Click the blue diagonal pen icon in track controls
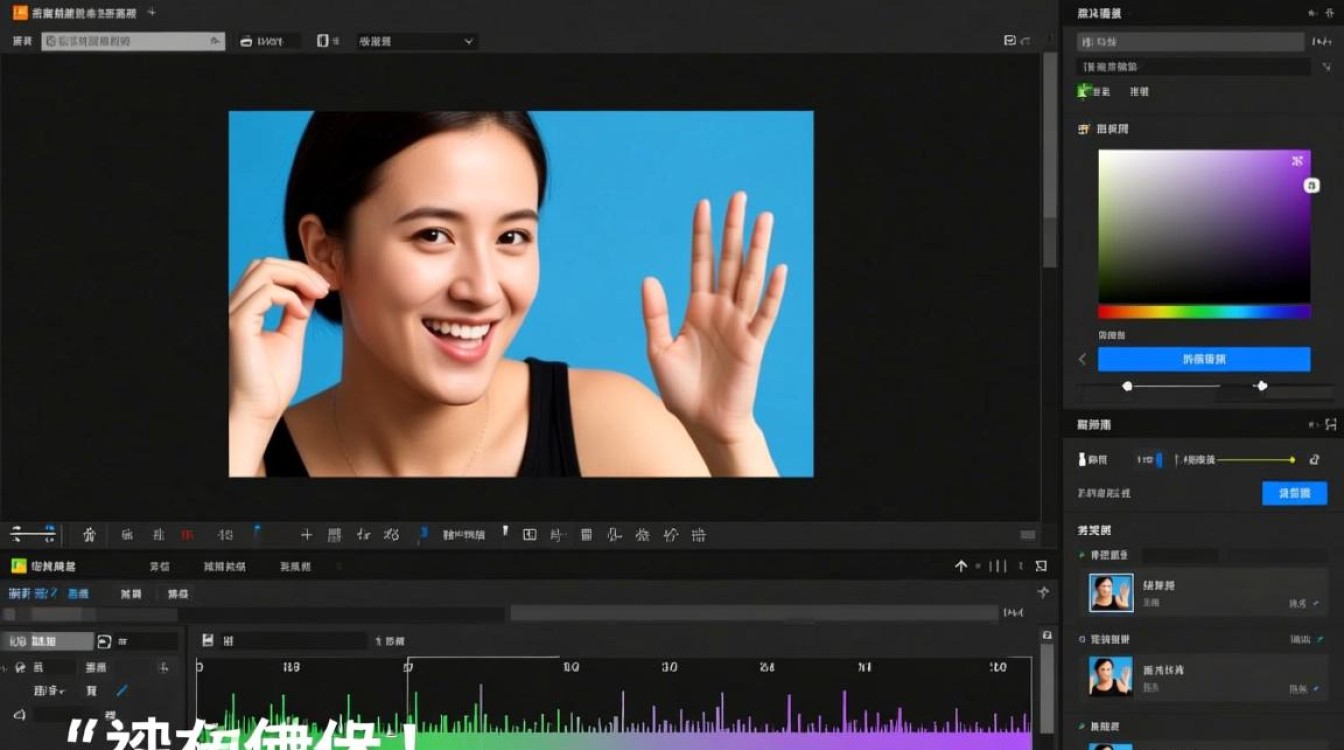 (x=122, y=691)
